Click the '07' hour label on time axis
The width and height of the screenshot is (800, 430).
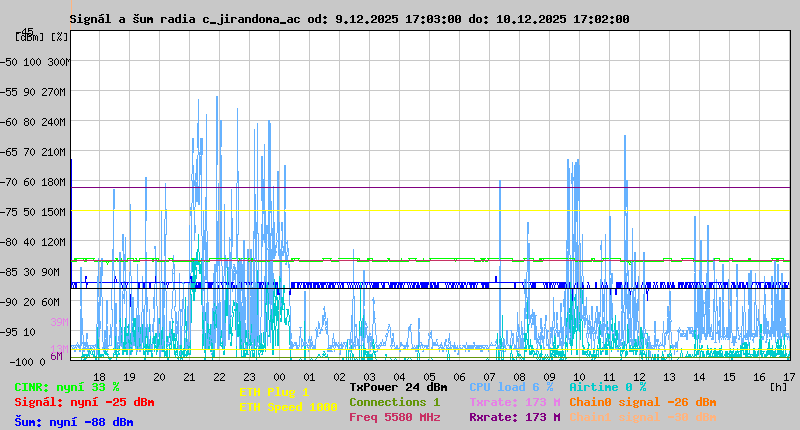(x=489, y=377)
